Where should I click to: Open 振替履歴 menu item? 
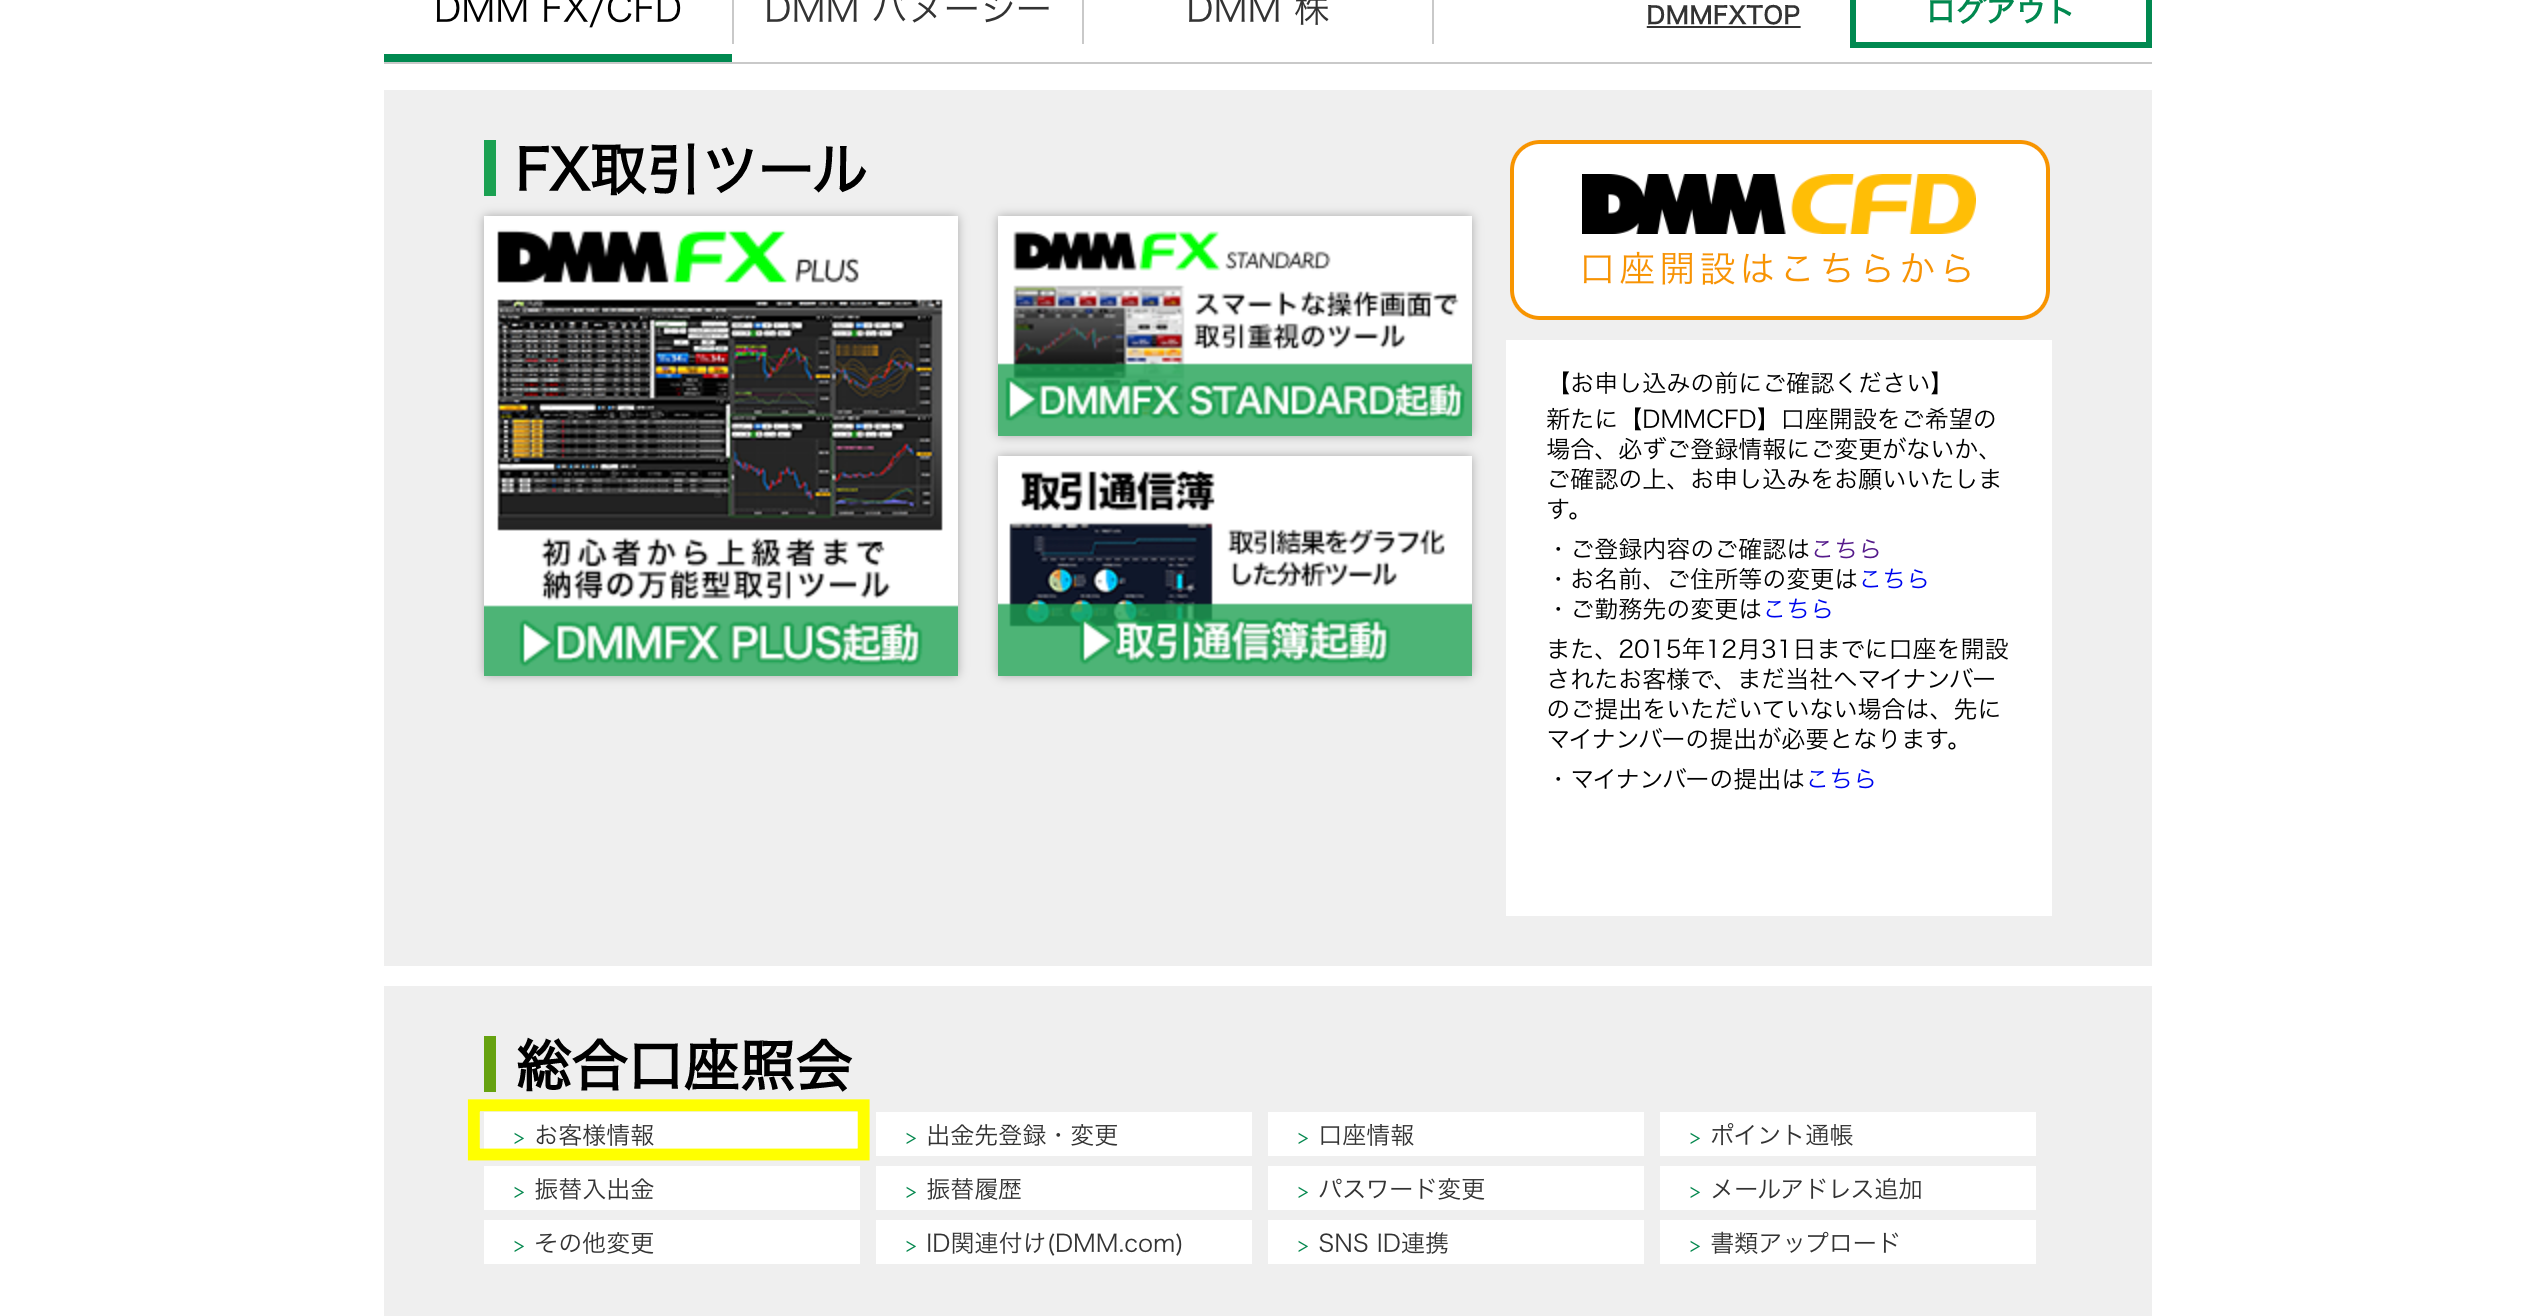click(x=1064, y=1188)
